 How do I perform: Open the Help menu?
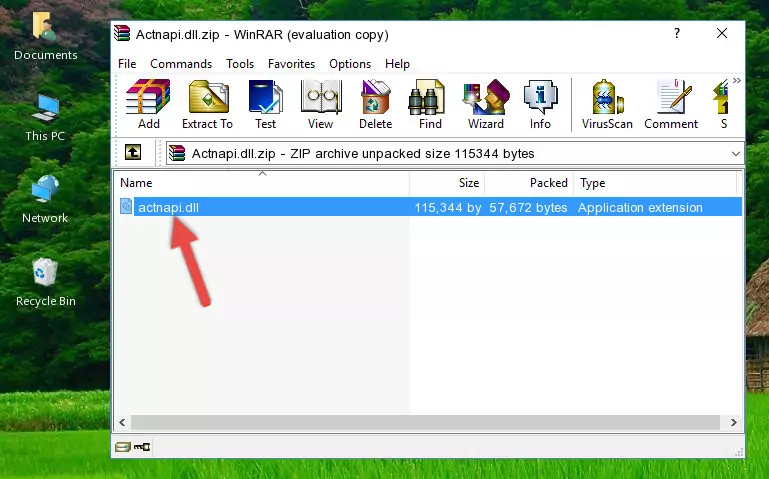(x=397, y=64)
